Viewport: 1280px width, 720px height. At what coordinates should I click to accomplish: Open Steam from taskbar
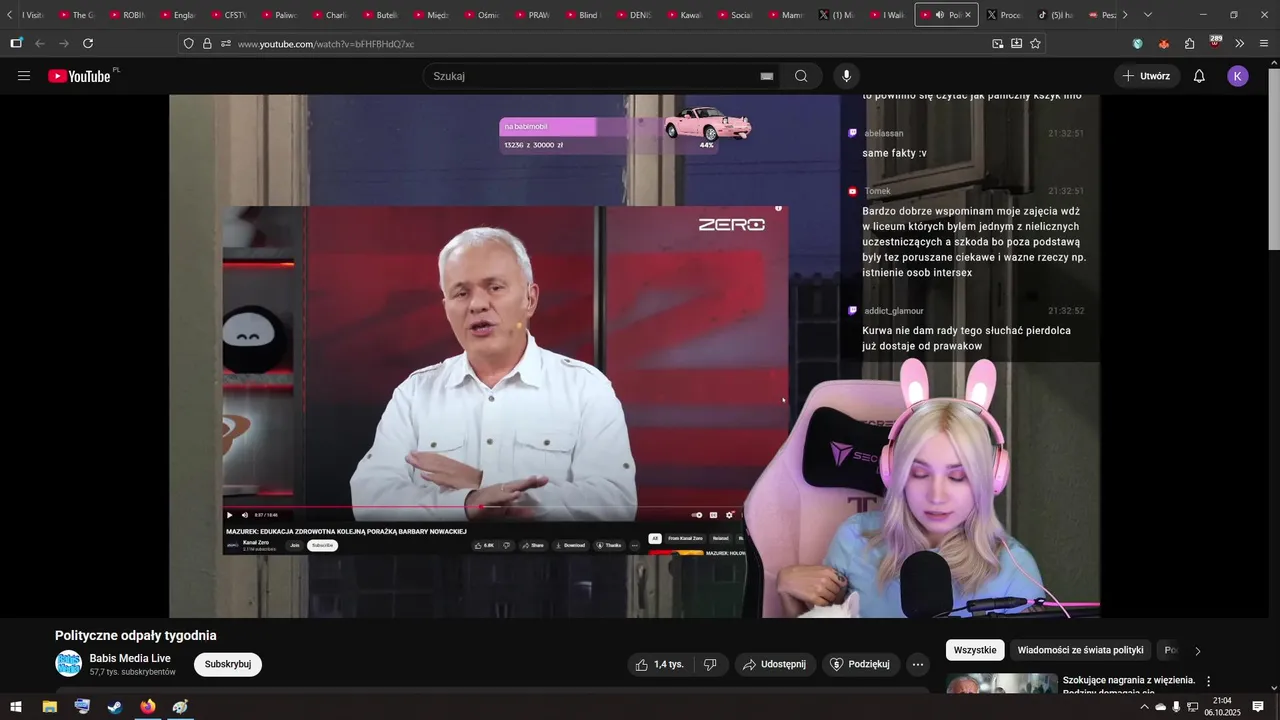115,707
